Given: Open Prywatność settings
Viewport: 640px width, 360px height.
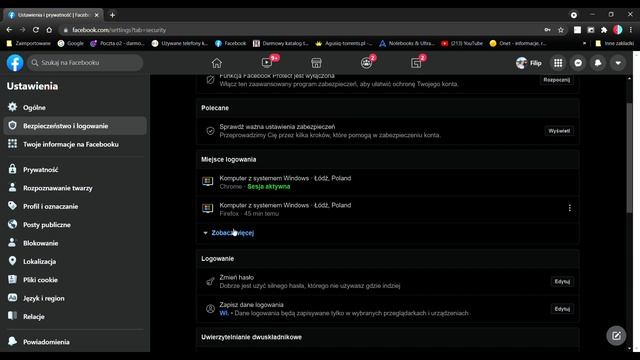Looking at the screenshot, I should click(x=75, y=169).
